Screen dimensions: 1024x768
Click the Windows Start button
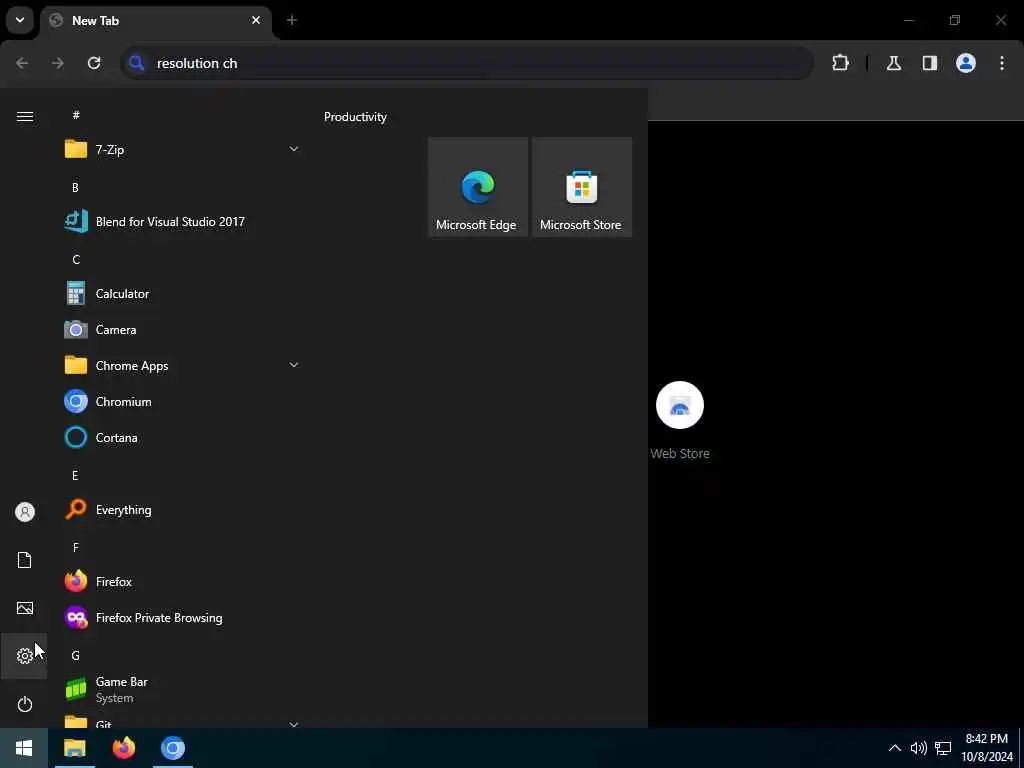coord(24,748)
